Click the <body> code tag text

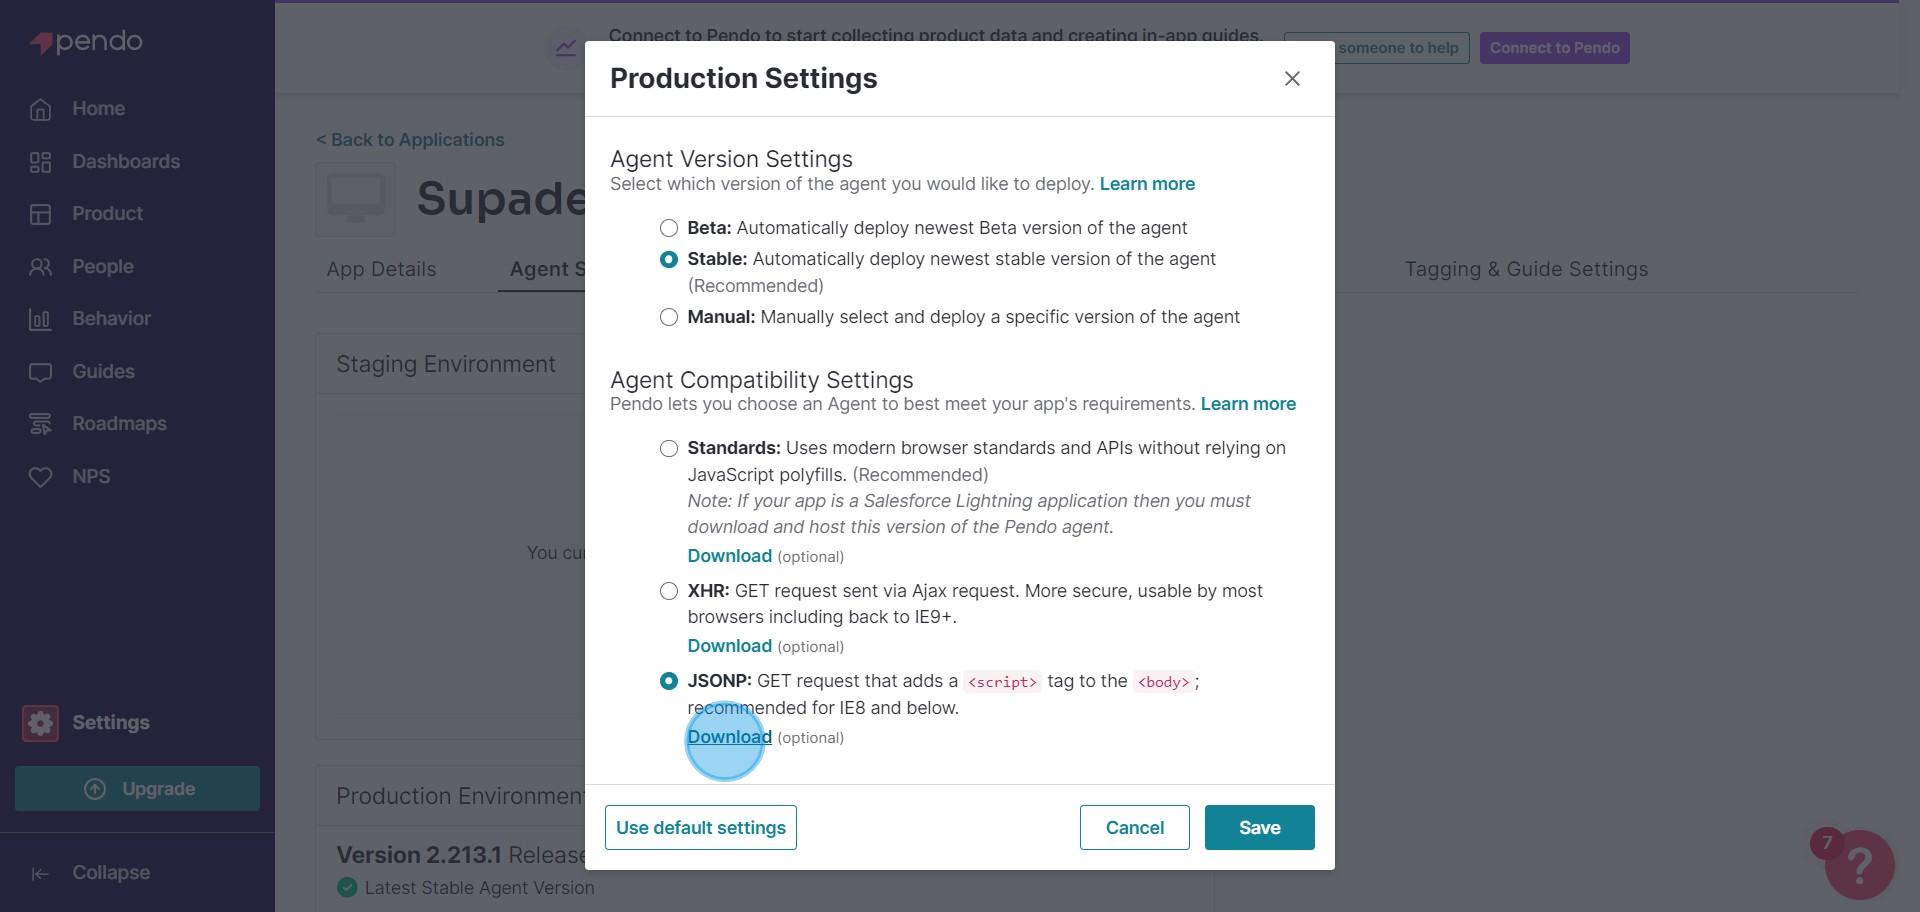(x=1163, y=682)
